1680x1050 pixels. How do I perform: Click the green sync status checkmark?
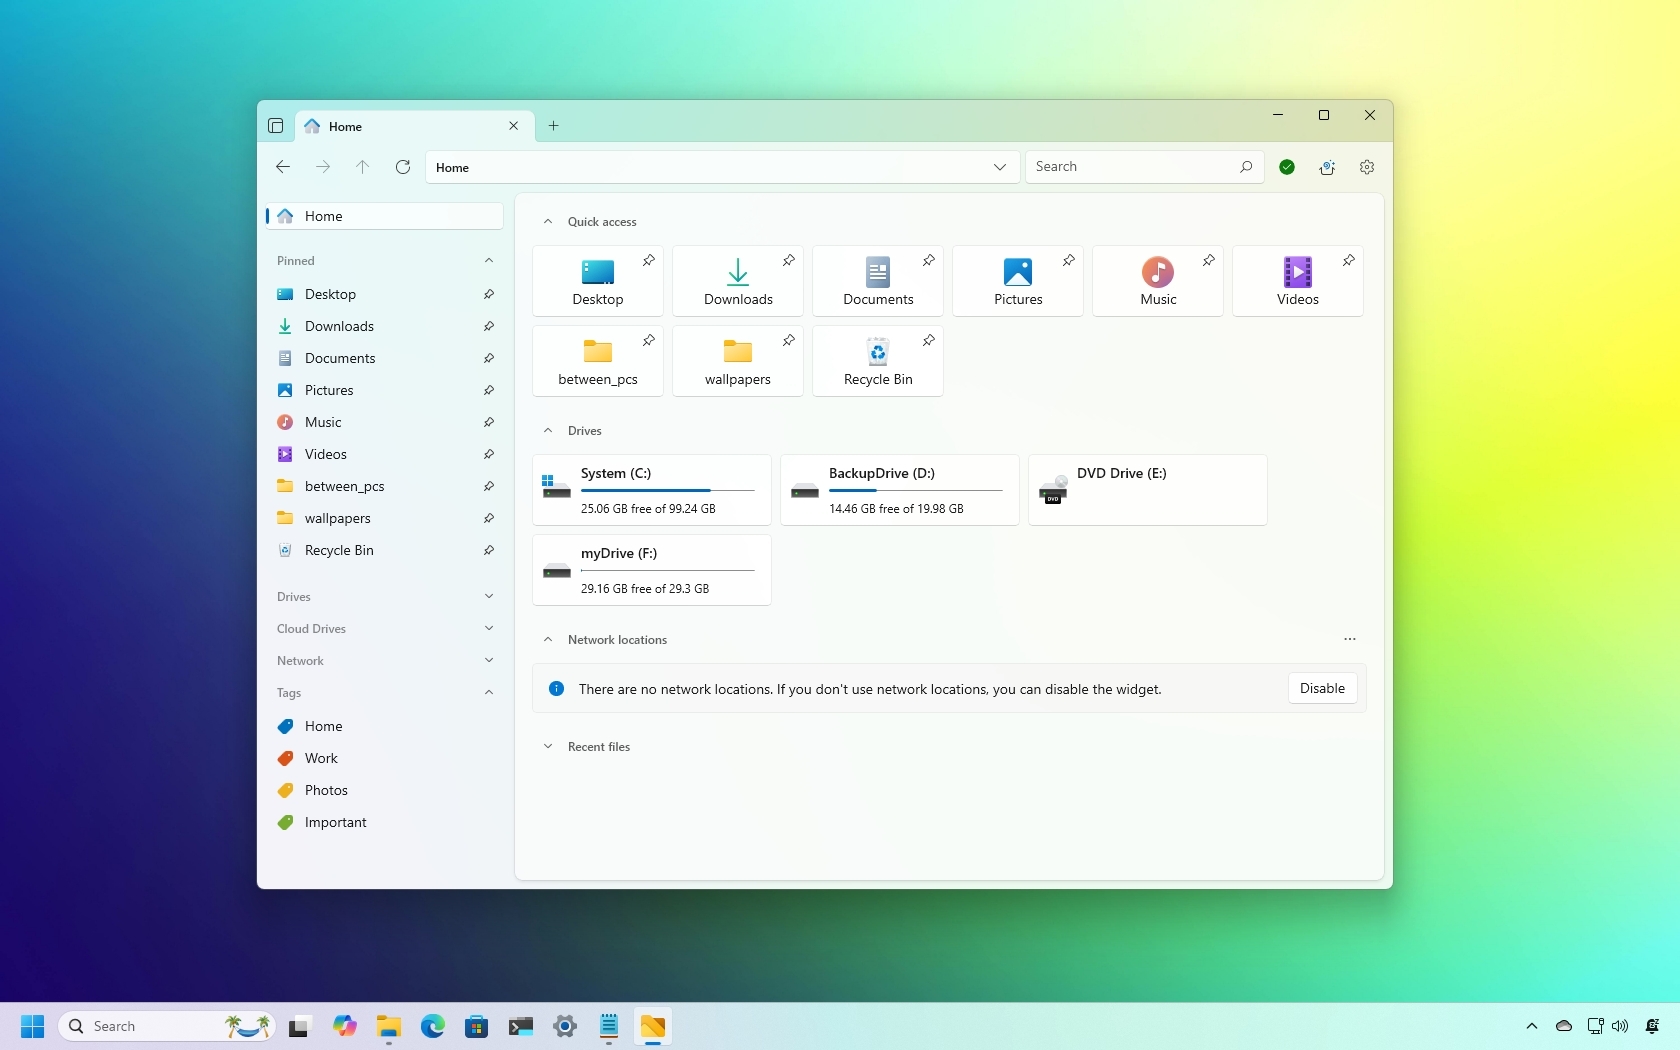coord(1287,167)
